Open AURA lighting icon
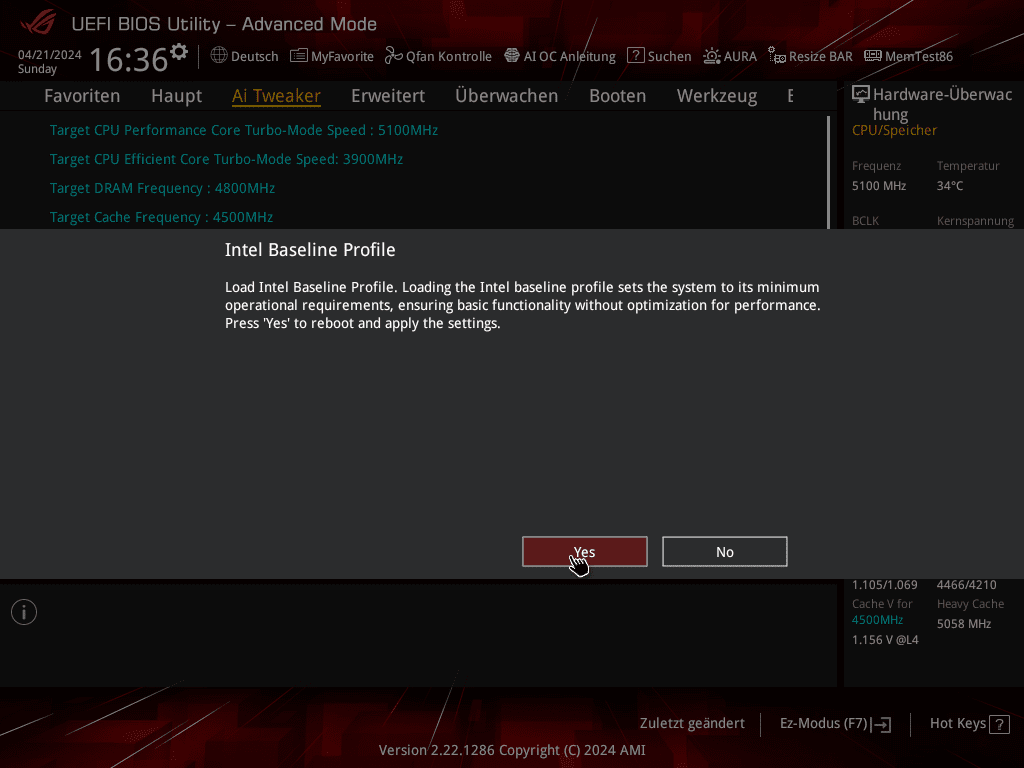This screenshot has height=768, width=1024. (x=711, y=56)
